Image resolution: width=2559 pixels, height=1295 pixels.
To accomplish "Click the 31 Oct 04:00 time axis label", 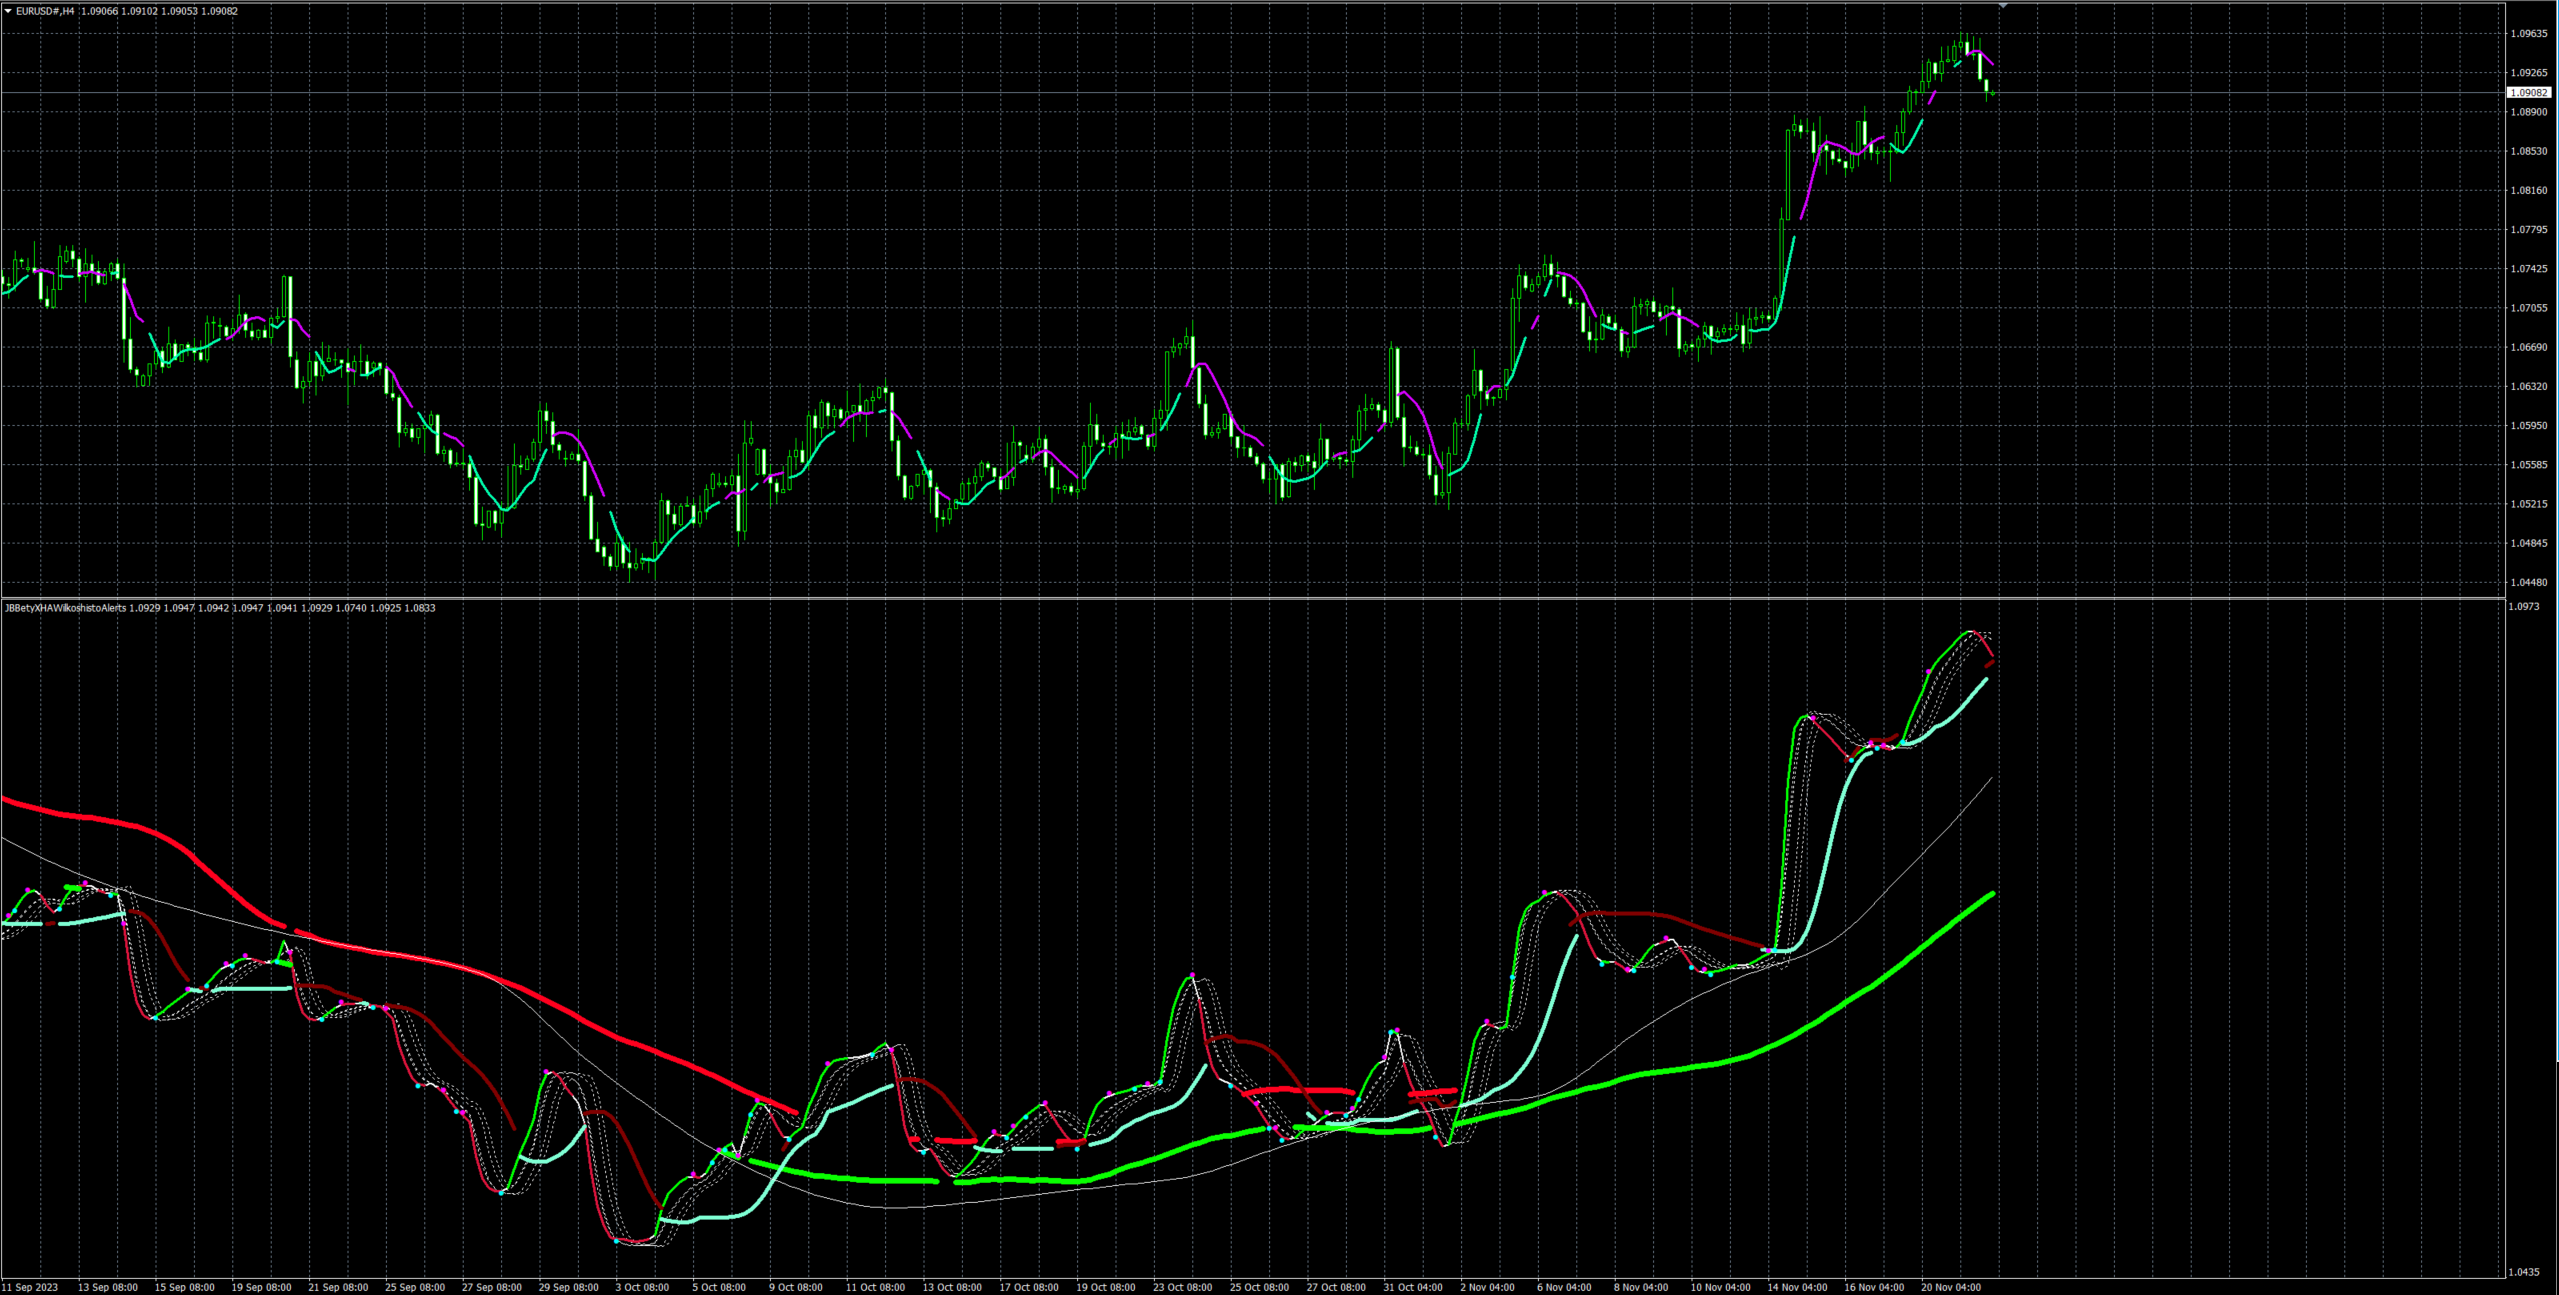I will pyautogui.click(x=1412, y=1287).
